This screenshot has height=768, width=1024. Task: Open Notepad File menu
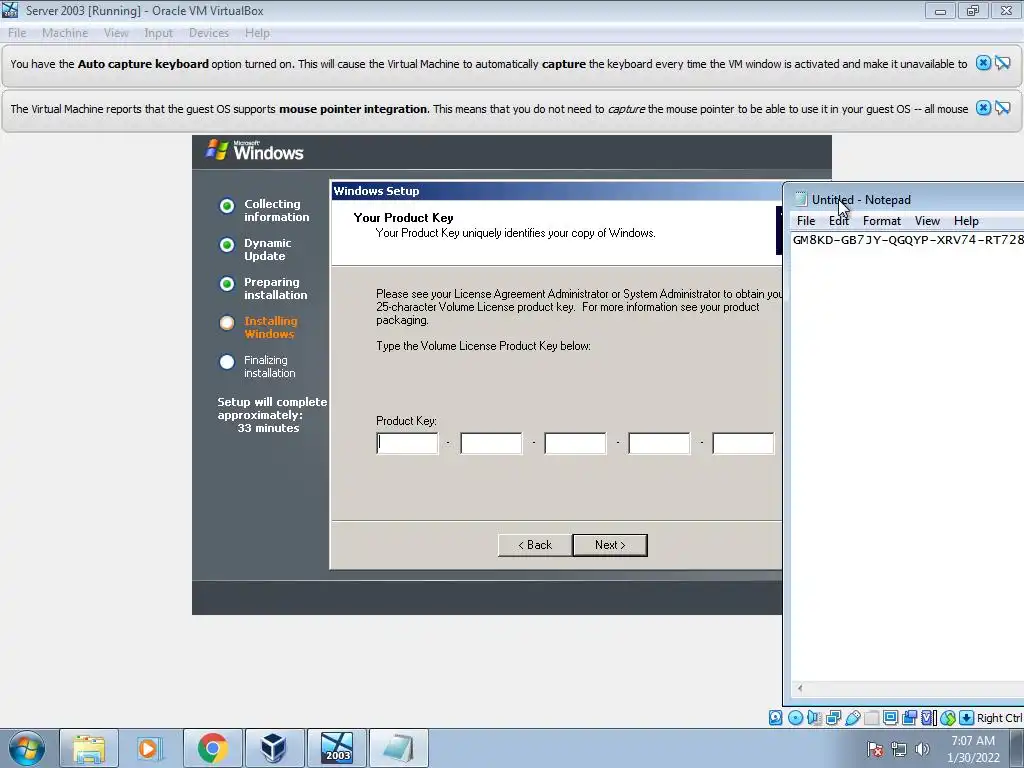806,221
